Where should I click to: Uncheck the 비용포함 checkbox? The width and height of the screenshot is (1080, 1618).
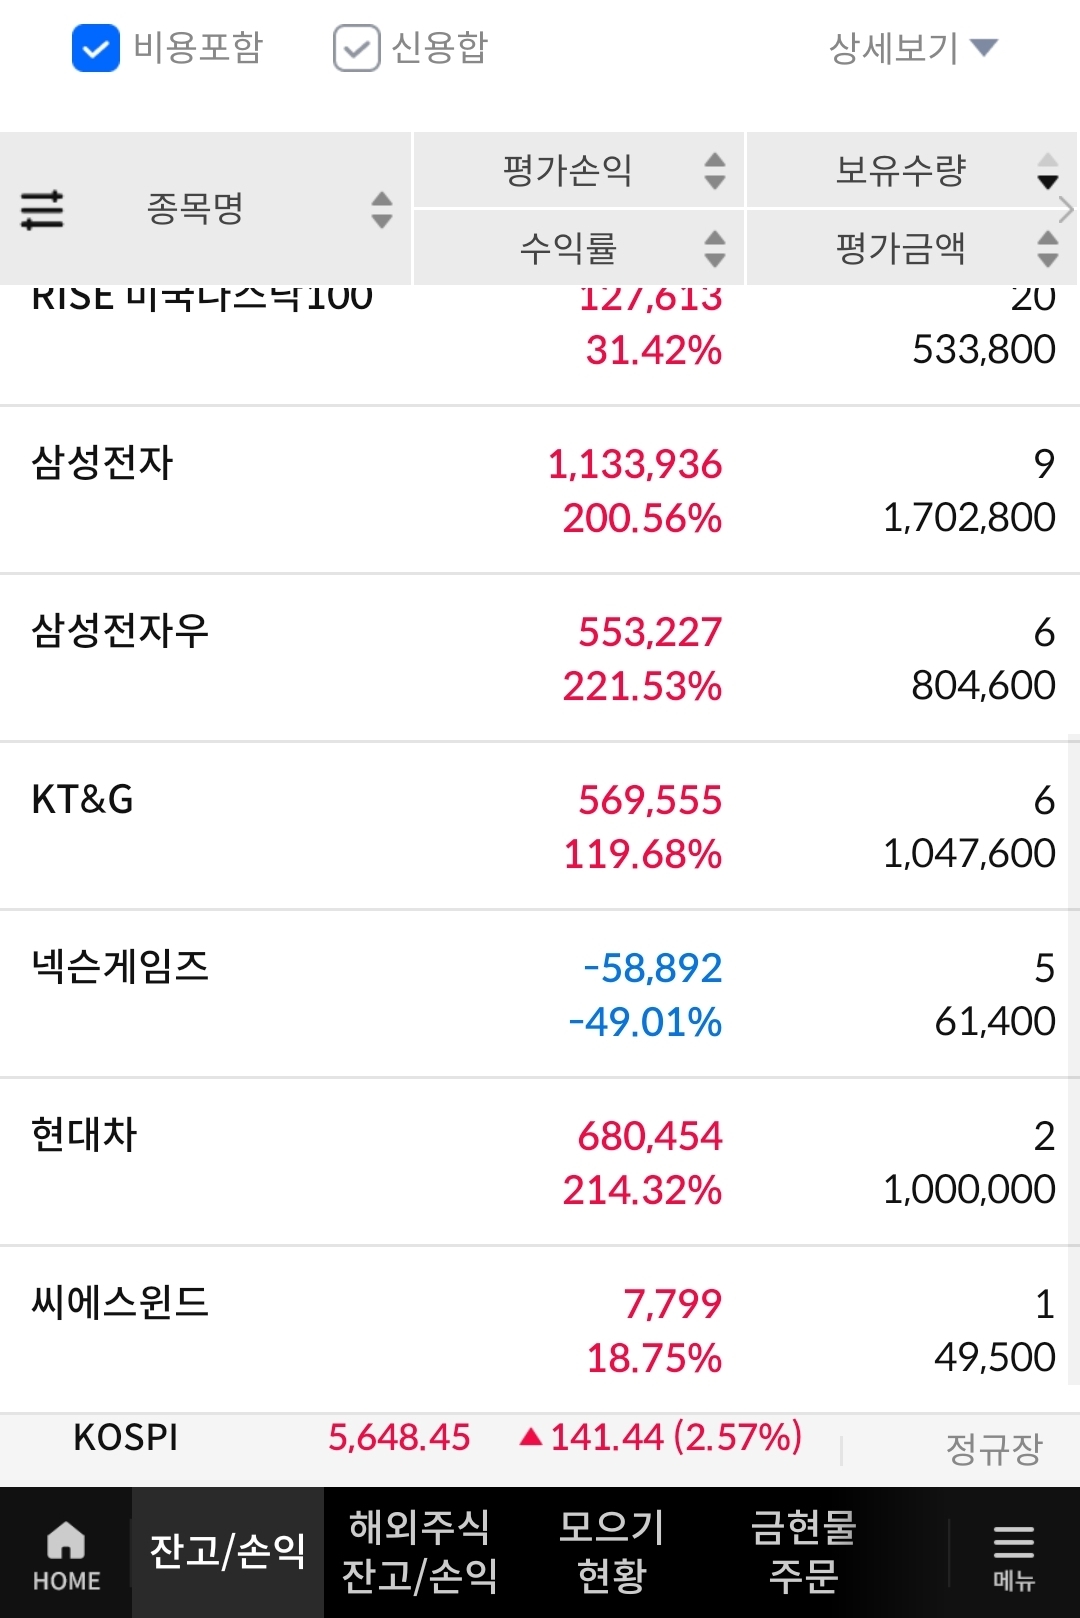[96, 48]
